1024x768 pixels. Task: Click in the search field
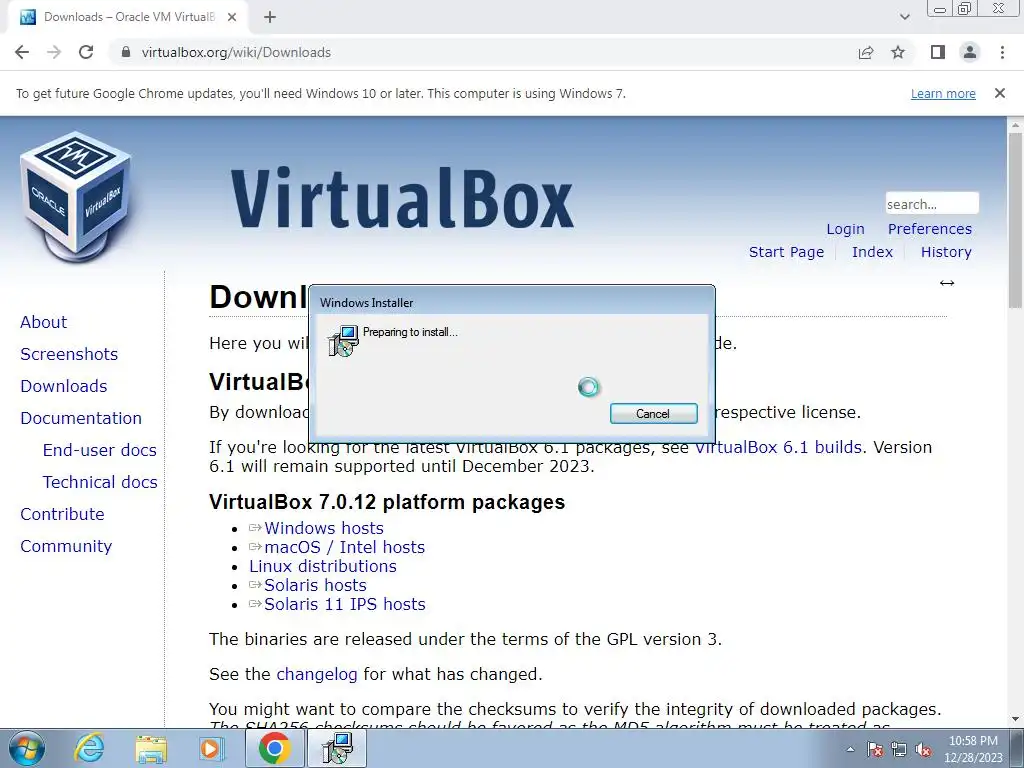[x=932, y=204]
